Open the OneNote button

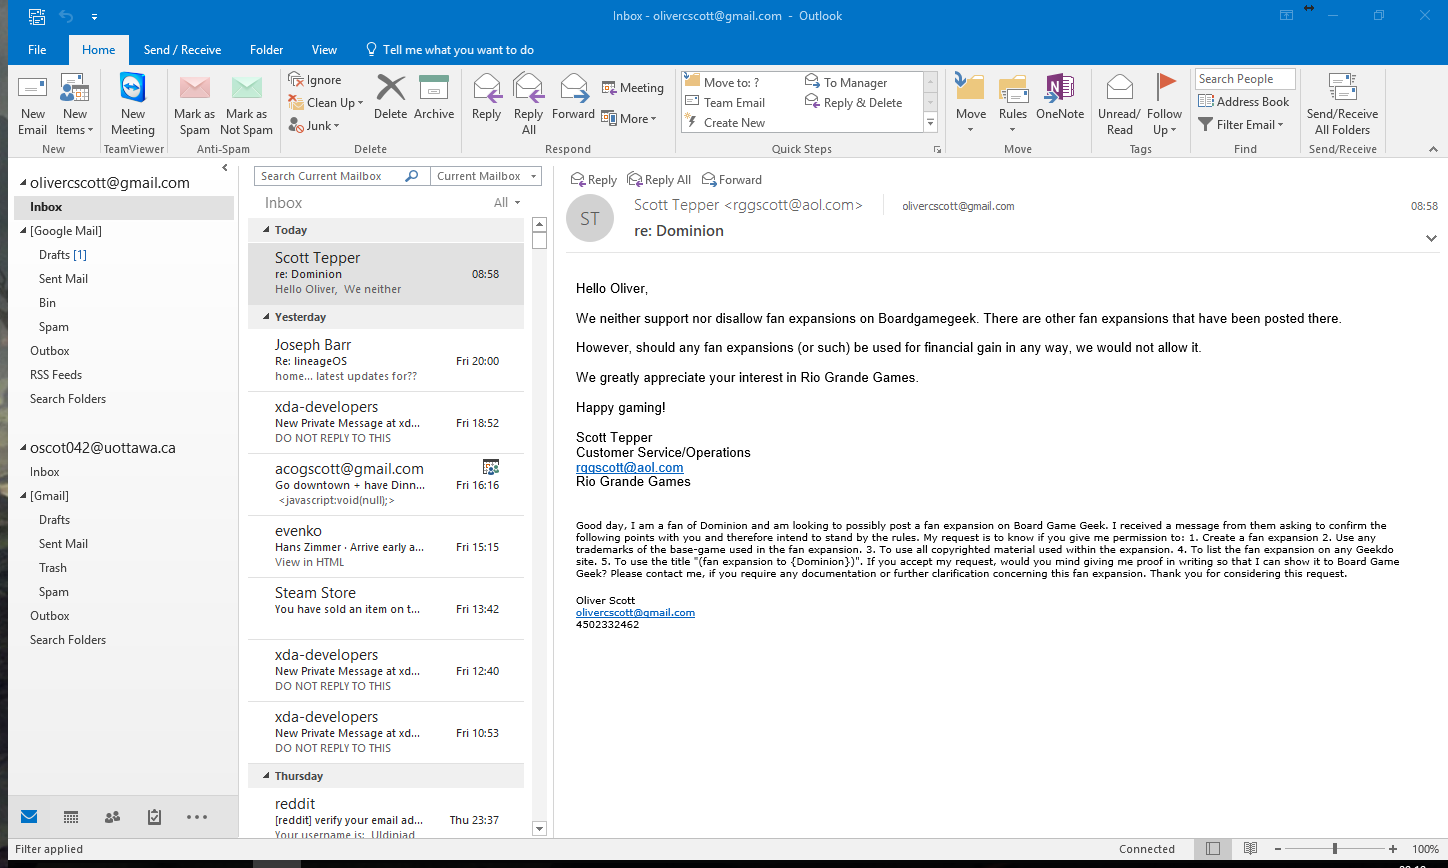click(1060, 97)
